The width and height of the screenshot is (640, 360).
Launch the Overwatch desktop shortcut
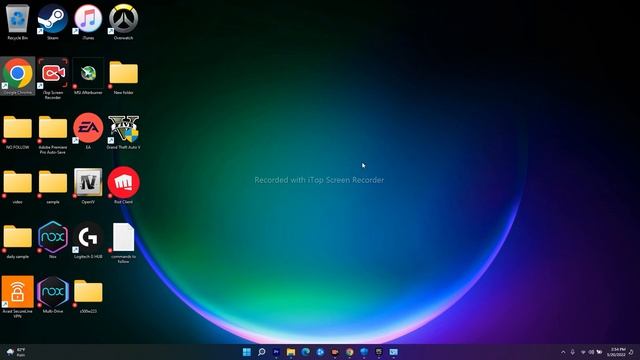[x=123, y=22]
